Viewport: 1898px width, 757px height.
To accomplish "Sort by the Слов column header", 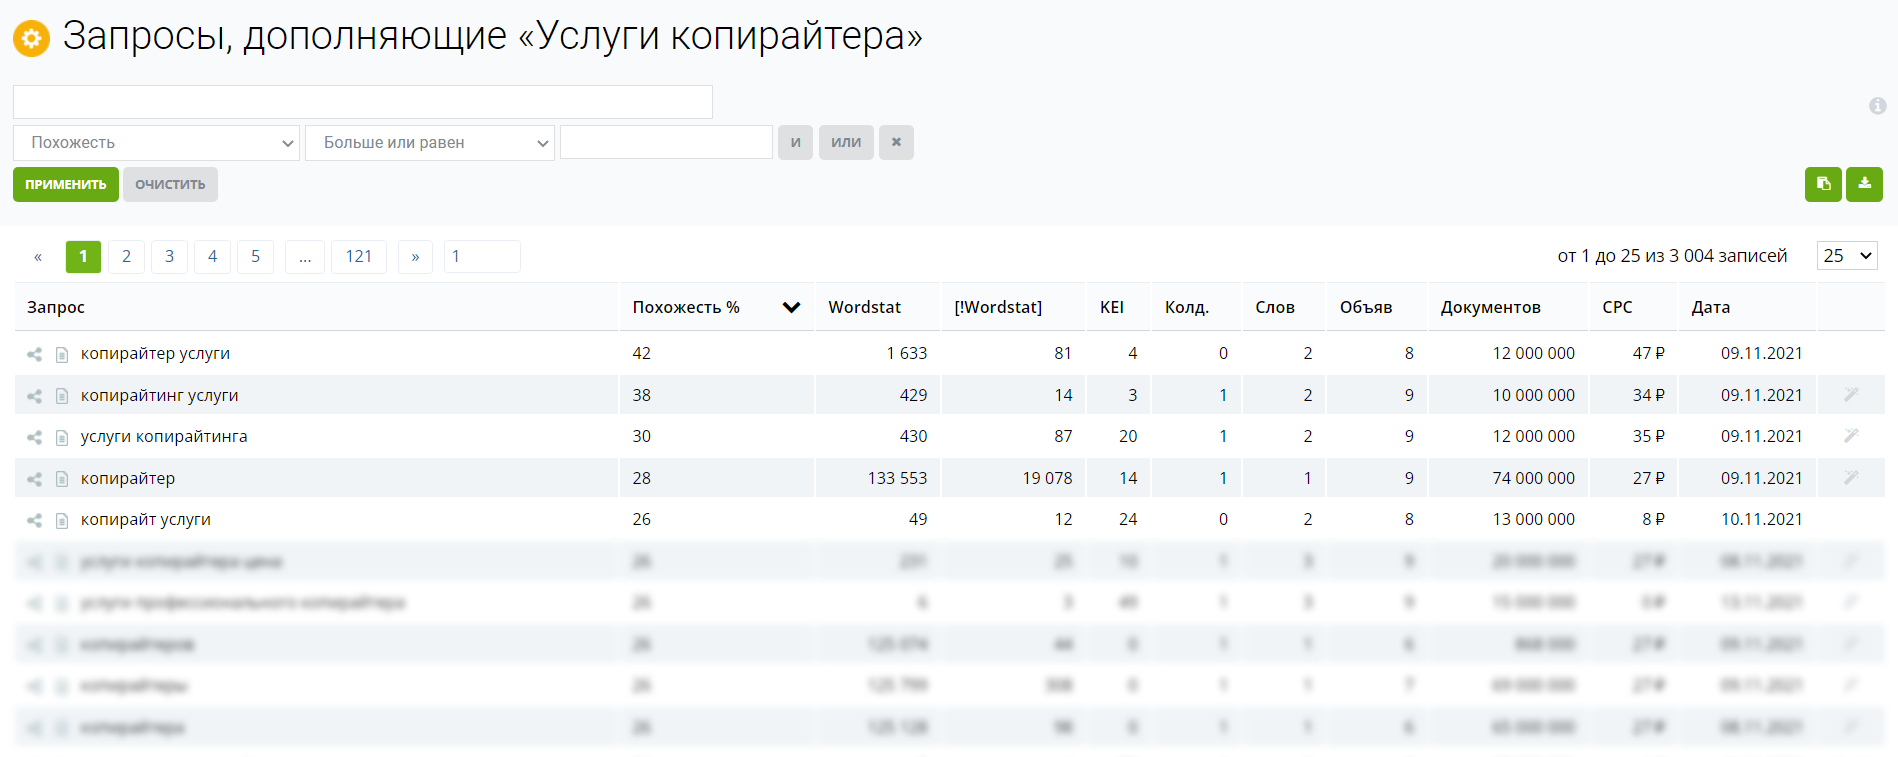I will [1275, 307].
